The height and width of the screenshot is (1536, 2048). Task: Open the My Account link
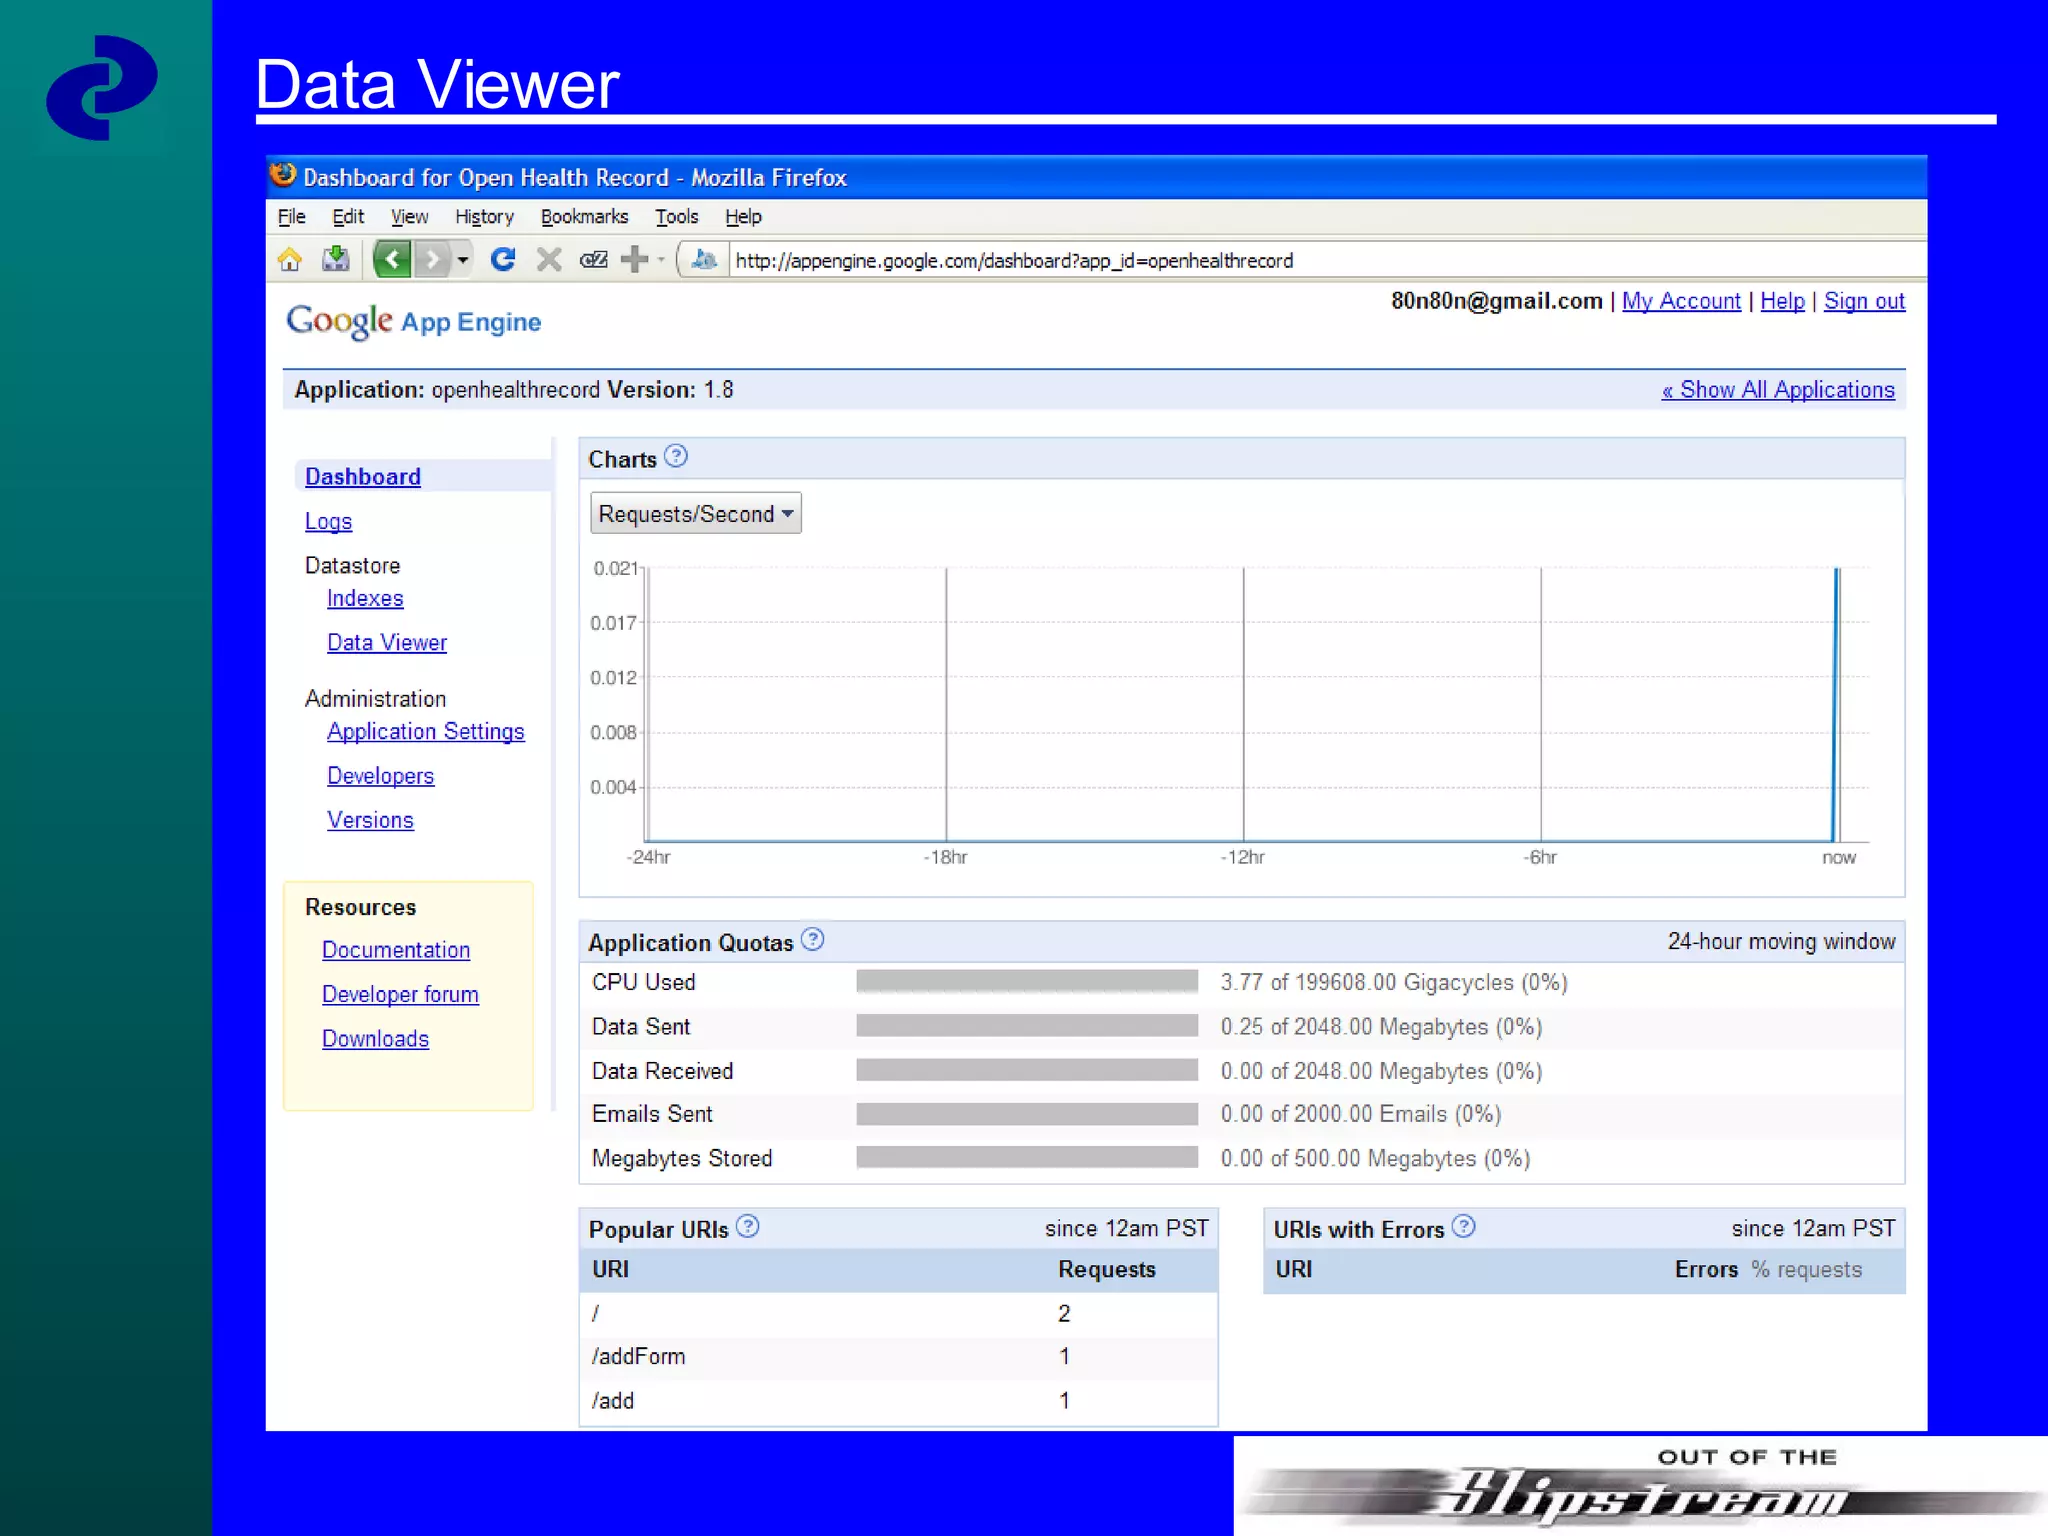pyautogui.click(x=1681, y=301)
